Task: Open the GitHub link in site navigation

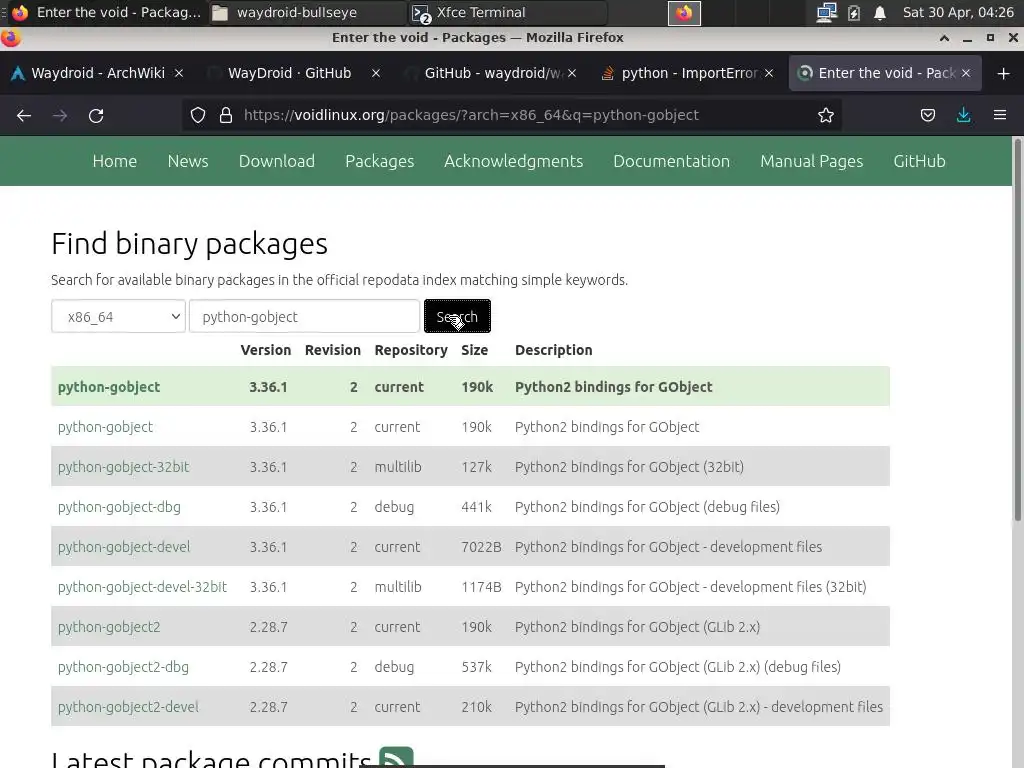Action: tap(920, 161)
